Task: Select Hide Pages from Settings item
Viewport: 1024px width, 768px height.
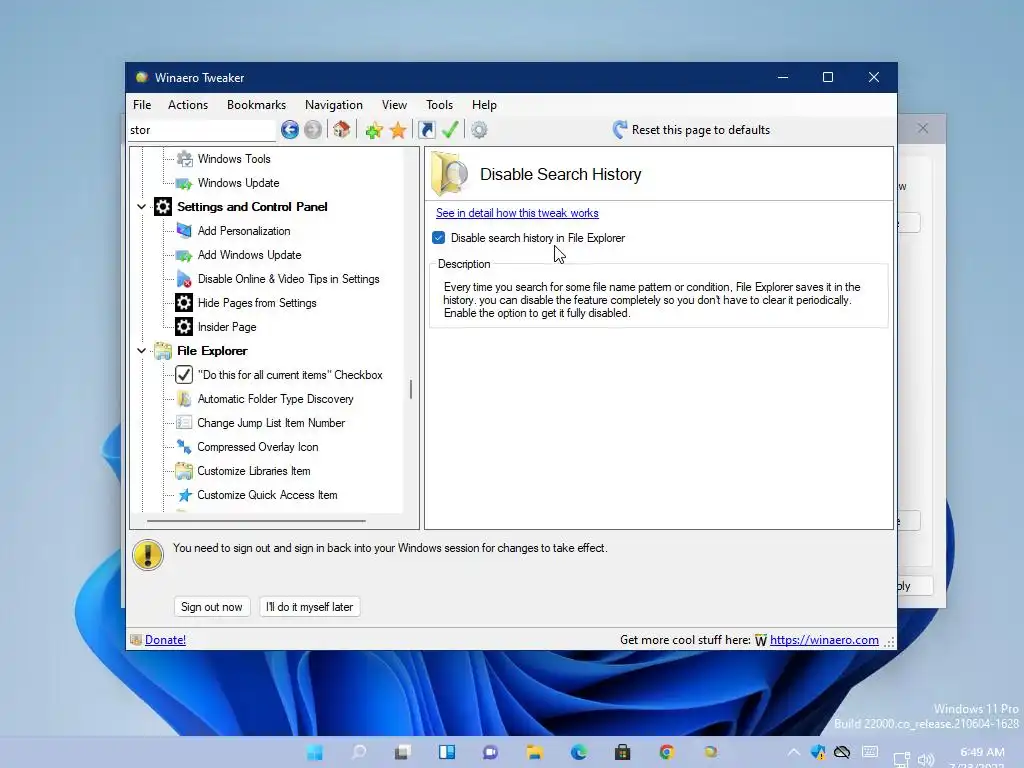Action: coord(257,303)
